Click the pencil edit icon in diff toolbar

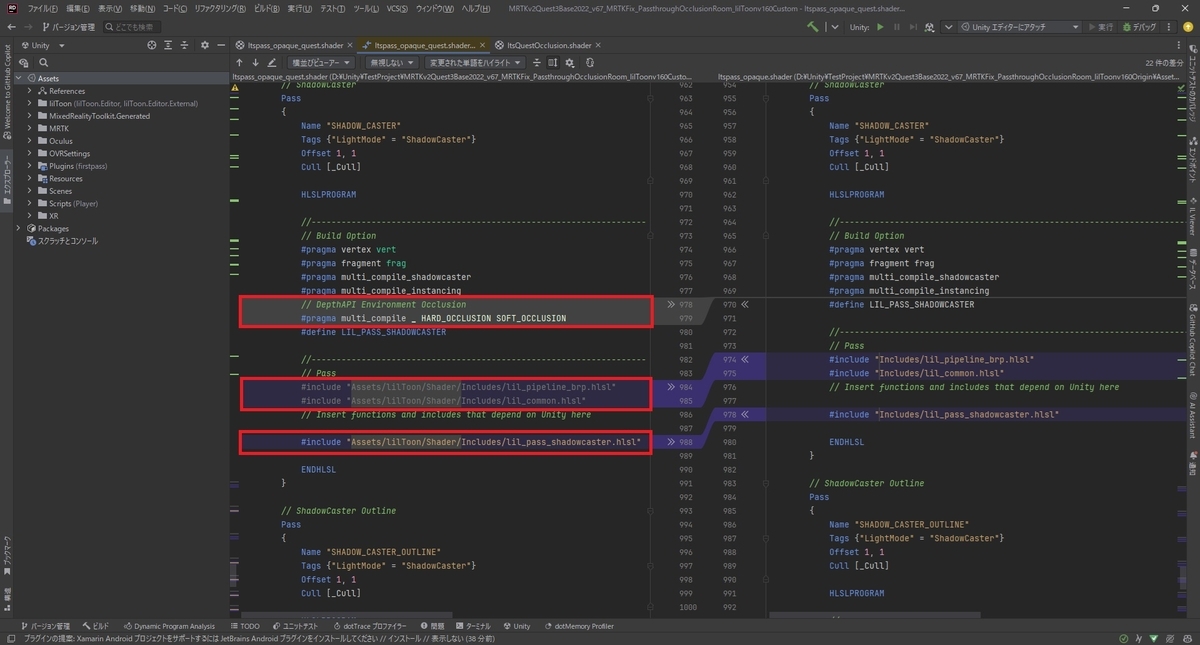tap(272, 62)
